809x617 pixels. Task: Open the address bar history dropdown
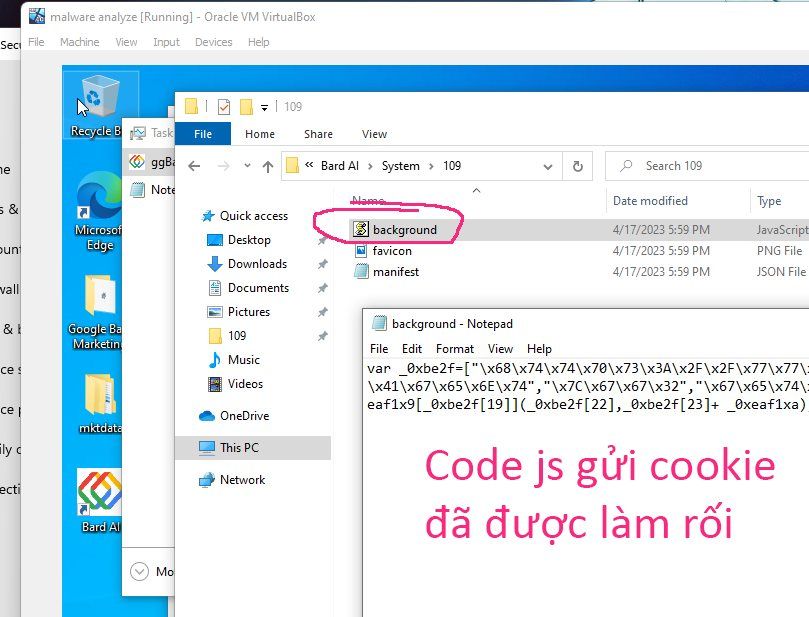click(x=549, y=166)
